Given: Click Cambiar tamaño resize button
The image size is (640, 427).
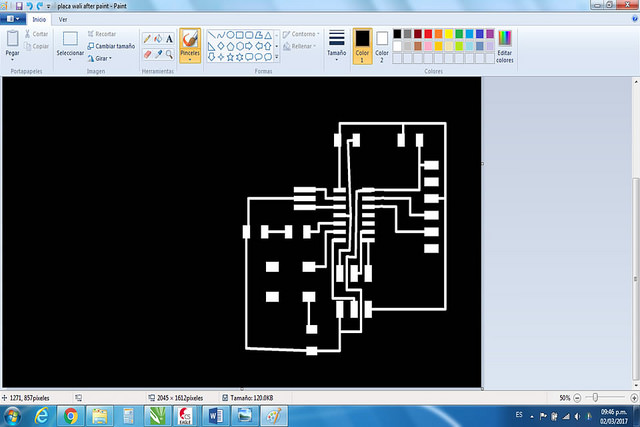Looking at the screenshot, I should 111,46.
